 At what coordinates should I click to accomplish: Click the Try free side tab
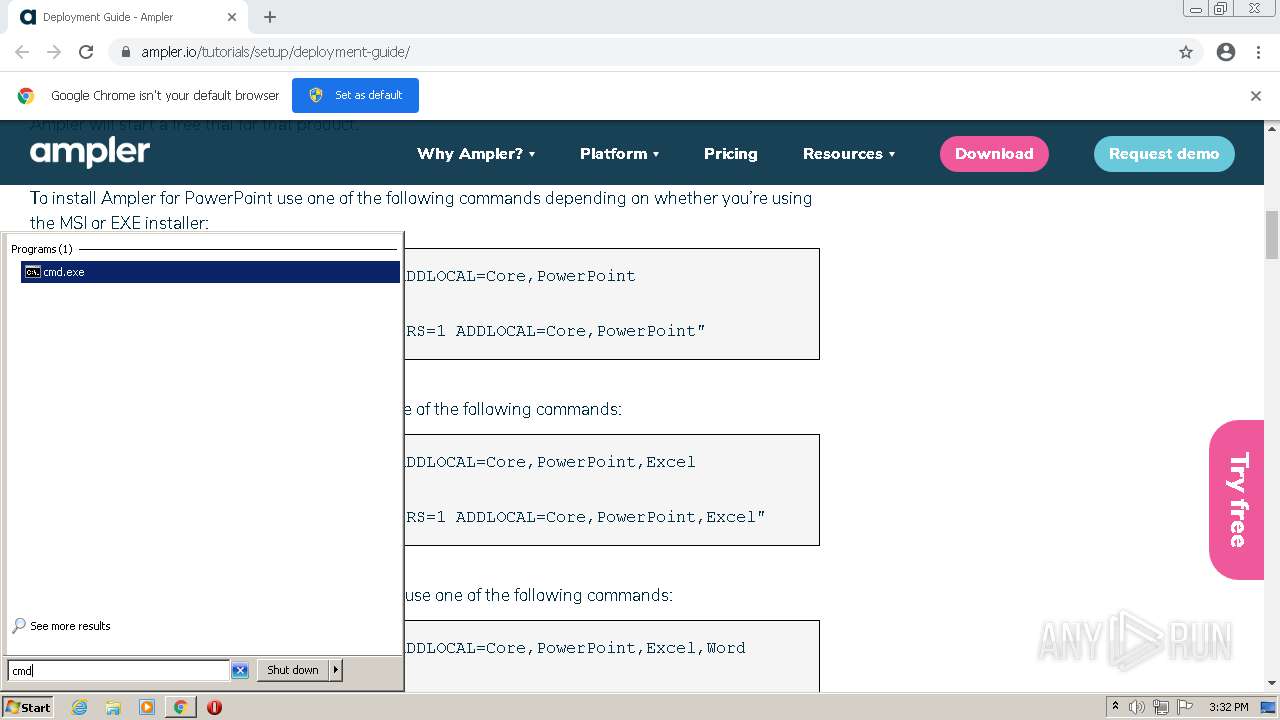[1237, 500]
